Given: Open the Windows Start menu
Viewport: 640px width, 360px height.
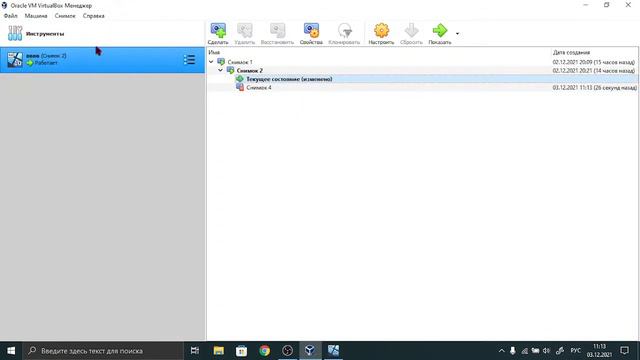Looking at the screenshot, I should coord(11,351).
